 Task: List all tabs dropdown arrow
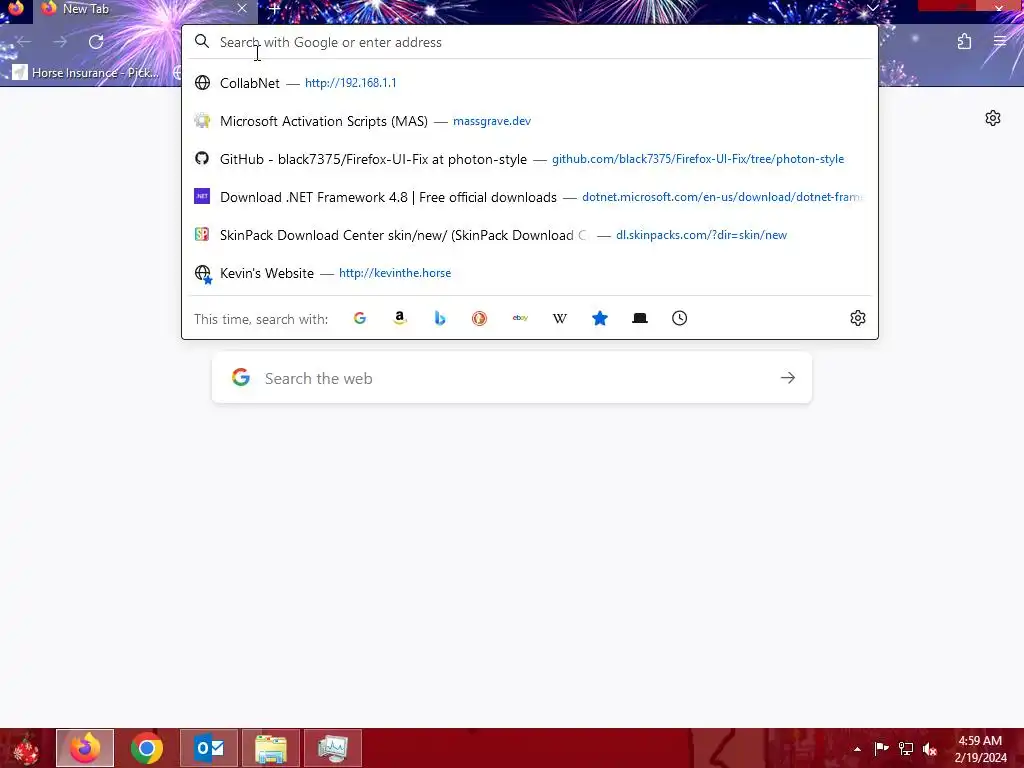(x=872, y=8)
